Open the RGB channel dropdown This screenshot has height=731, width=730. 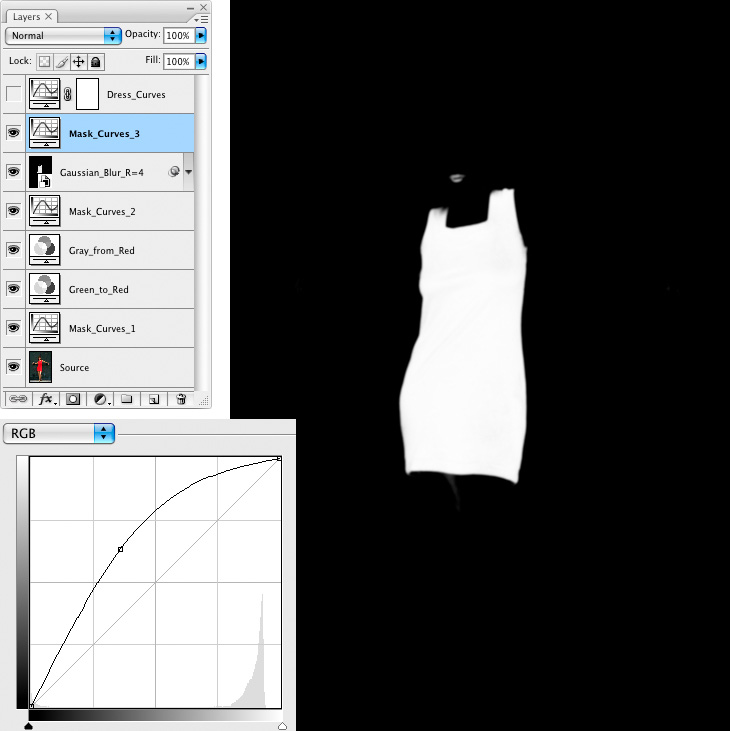click(60, 433)
